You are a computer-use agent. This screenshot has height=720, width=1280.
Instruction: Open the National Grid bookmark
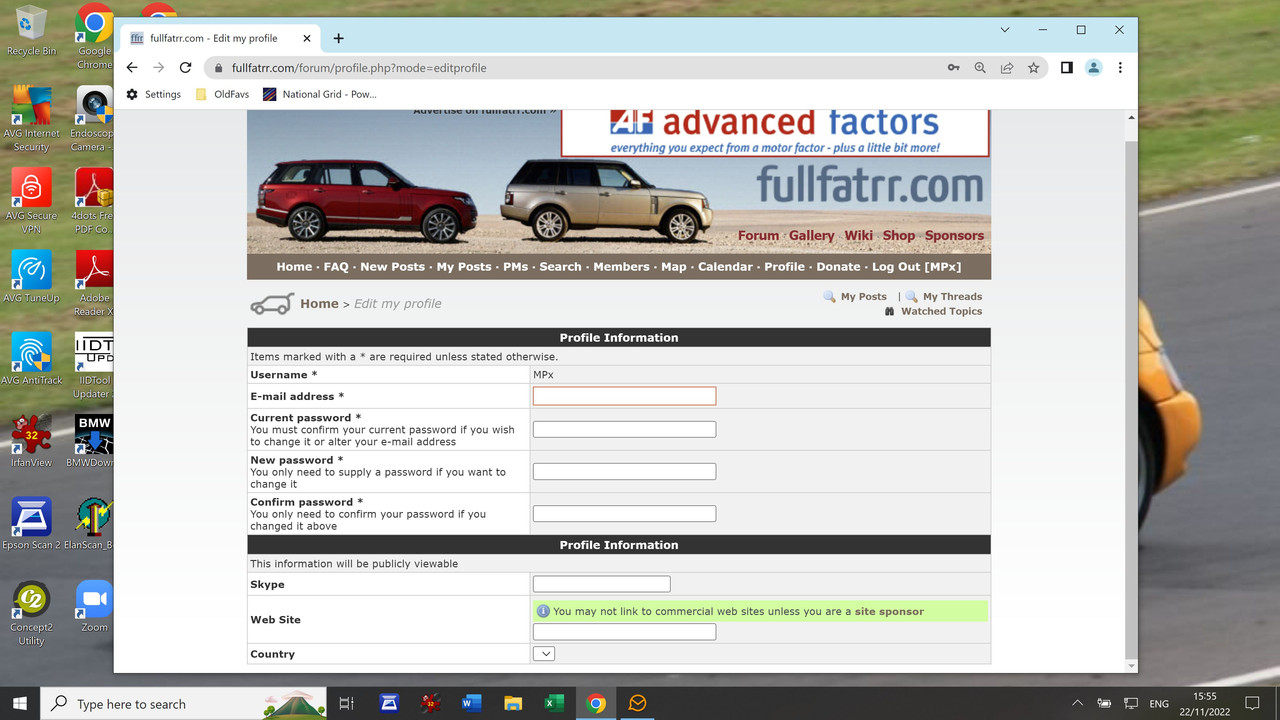click(320, 94)
